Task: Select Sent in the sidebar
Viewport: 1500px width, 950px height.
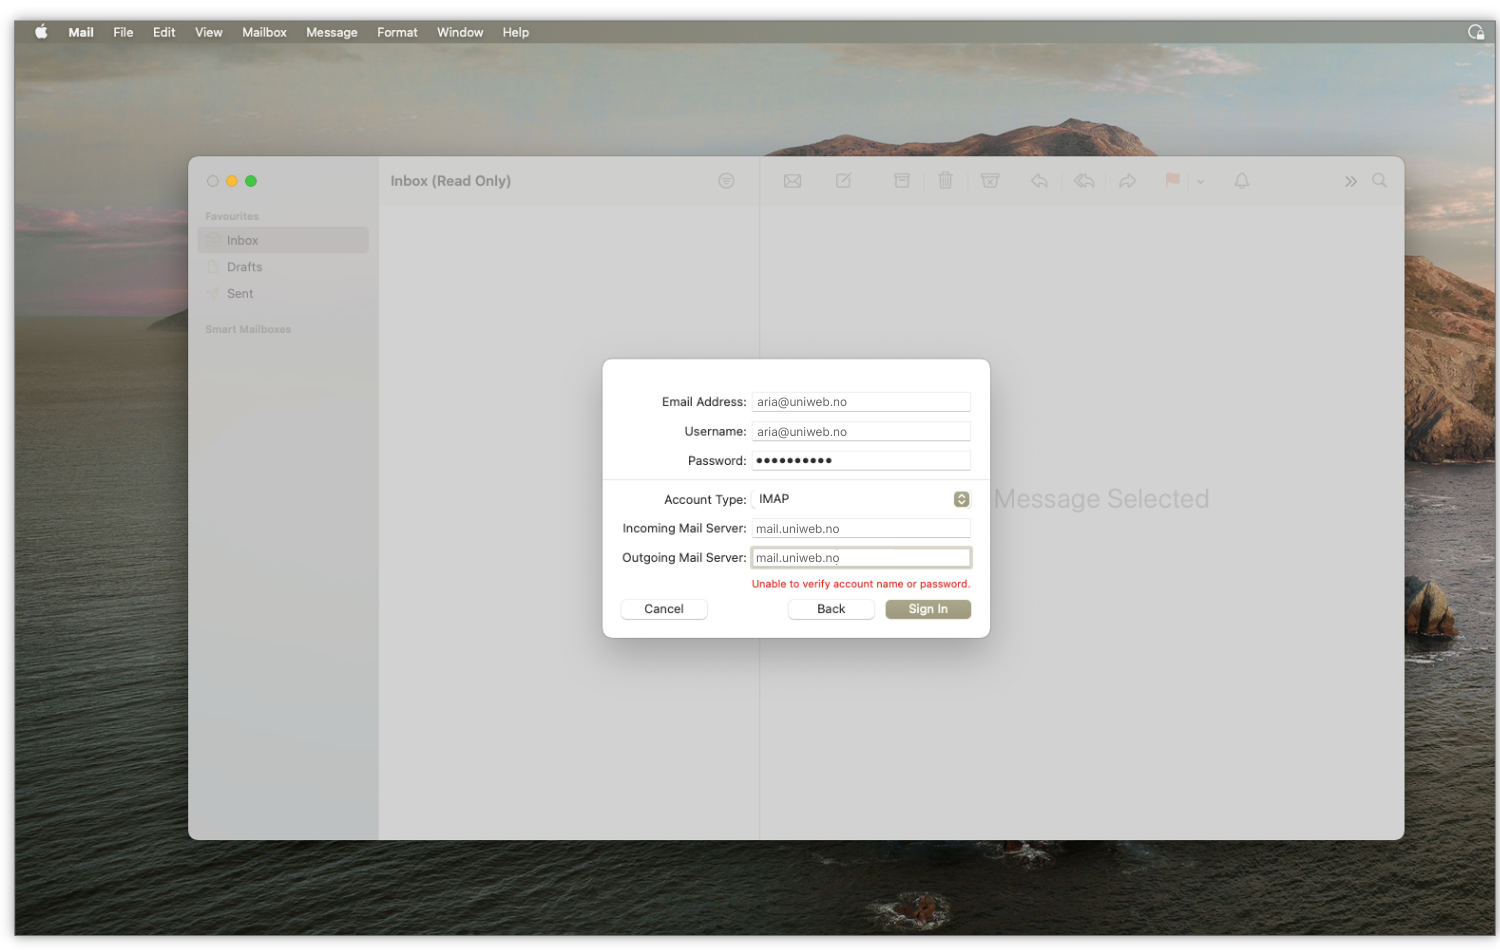Action: pyautogui.click(x=283, y=294)
